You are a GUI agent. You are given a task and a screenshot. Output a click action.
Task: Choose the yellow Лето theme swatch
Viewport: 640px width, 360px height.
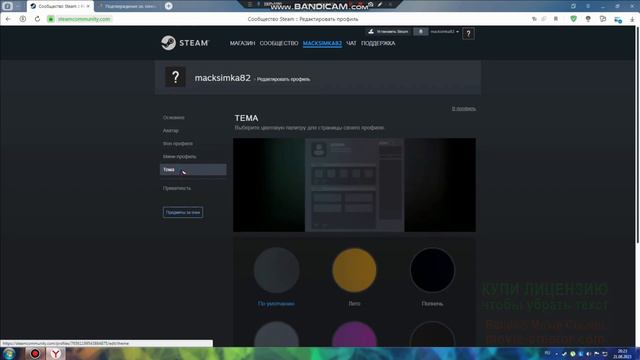[354, 270]
